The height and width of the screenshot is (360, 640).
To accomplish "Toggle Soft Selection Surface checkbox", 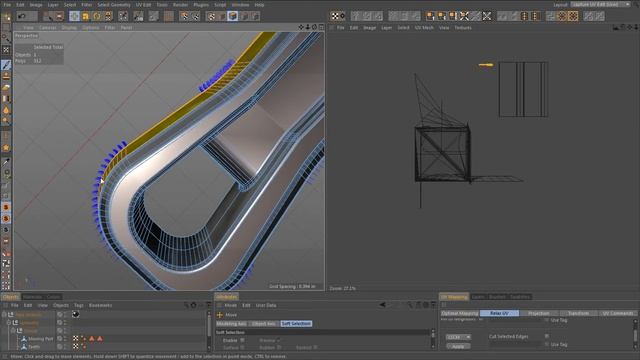I will pos(242,347).
